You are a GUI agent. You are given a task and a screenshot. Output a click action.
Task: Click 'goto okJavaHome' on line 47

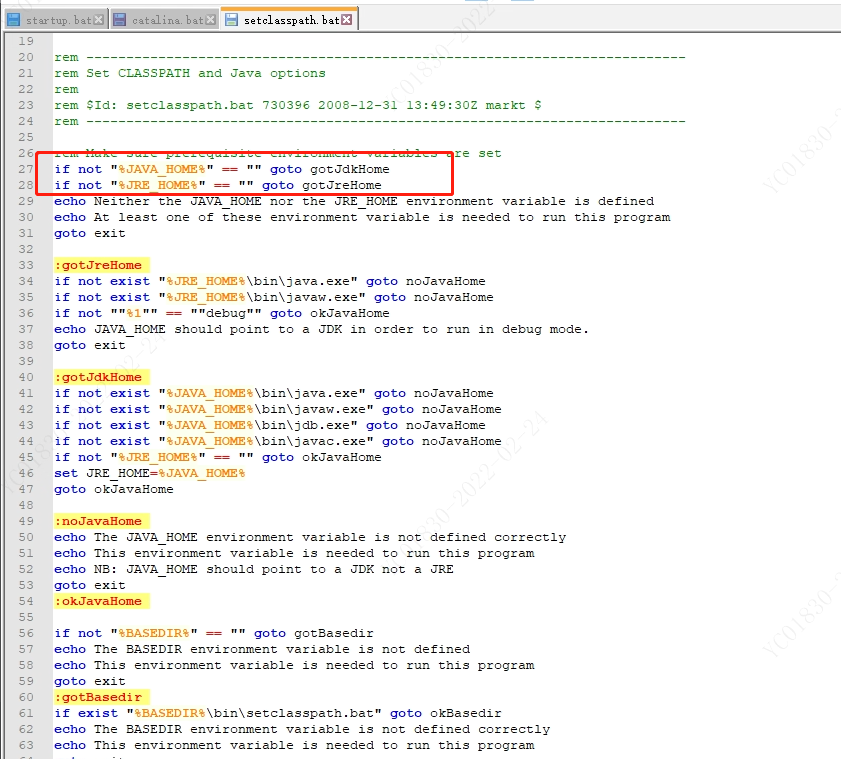point(114,490)
